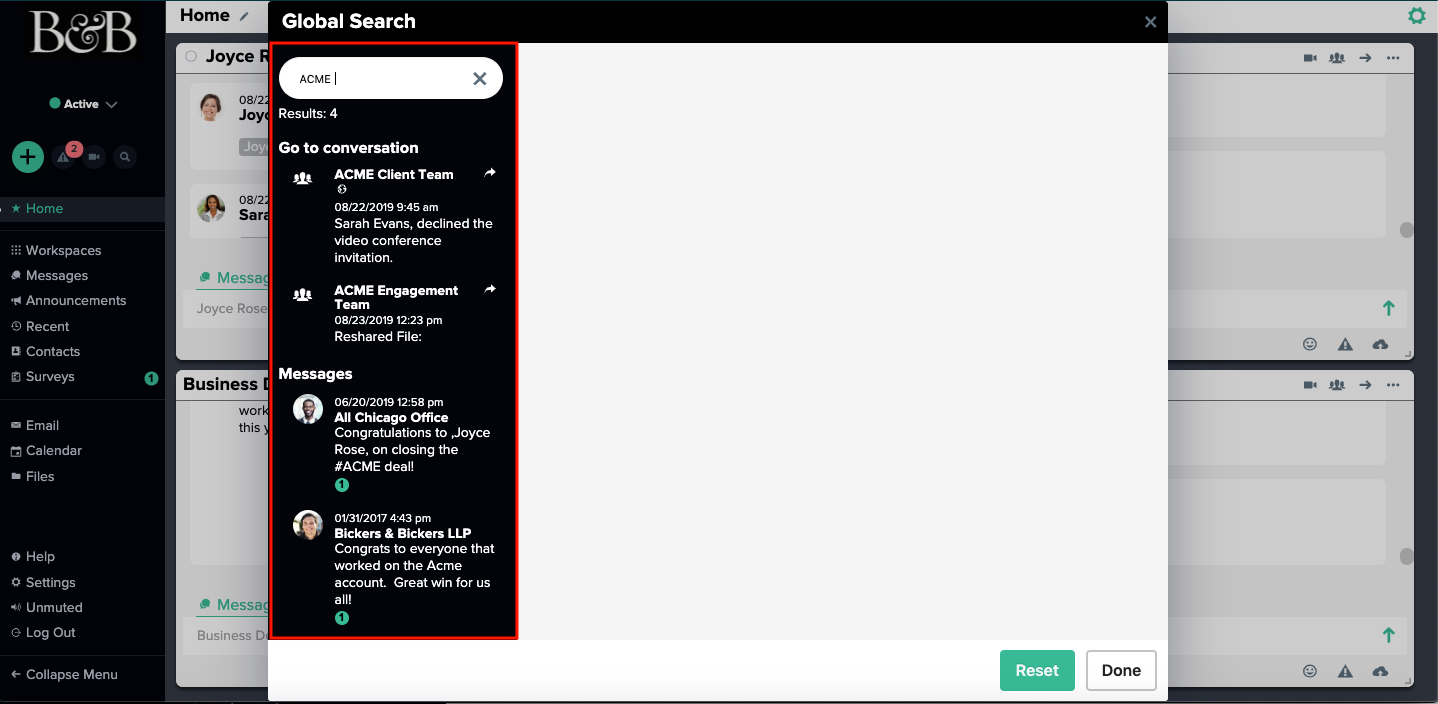This screenshot has height=704, width=1438.
Task: Open more options ellipsis in Business panel
Action: [x=1393, y=385]
